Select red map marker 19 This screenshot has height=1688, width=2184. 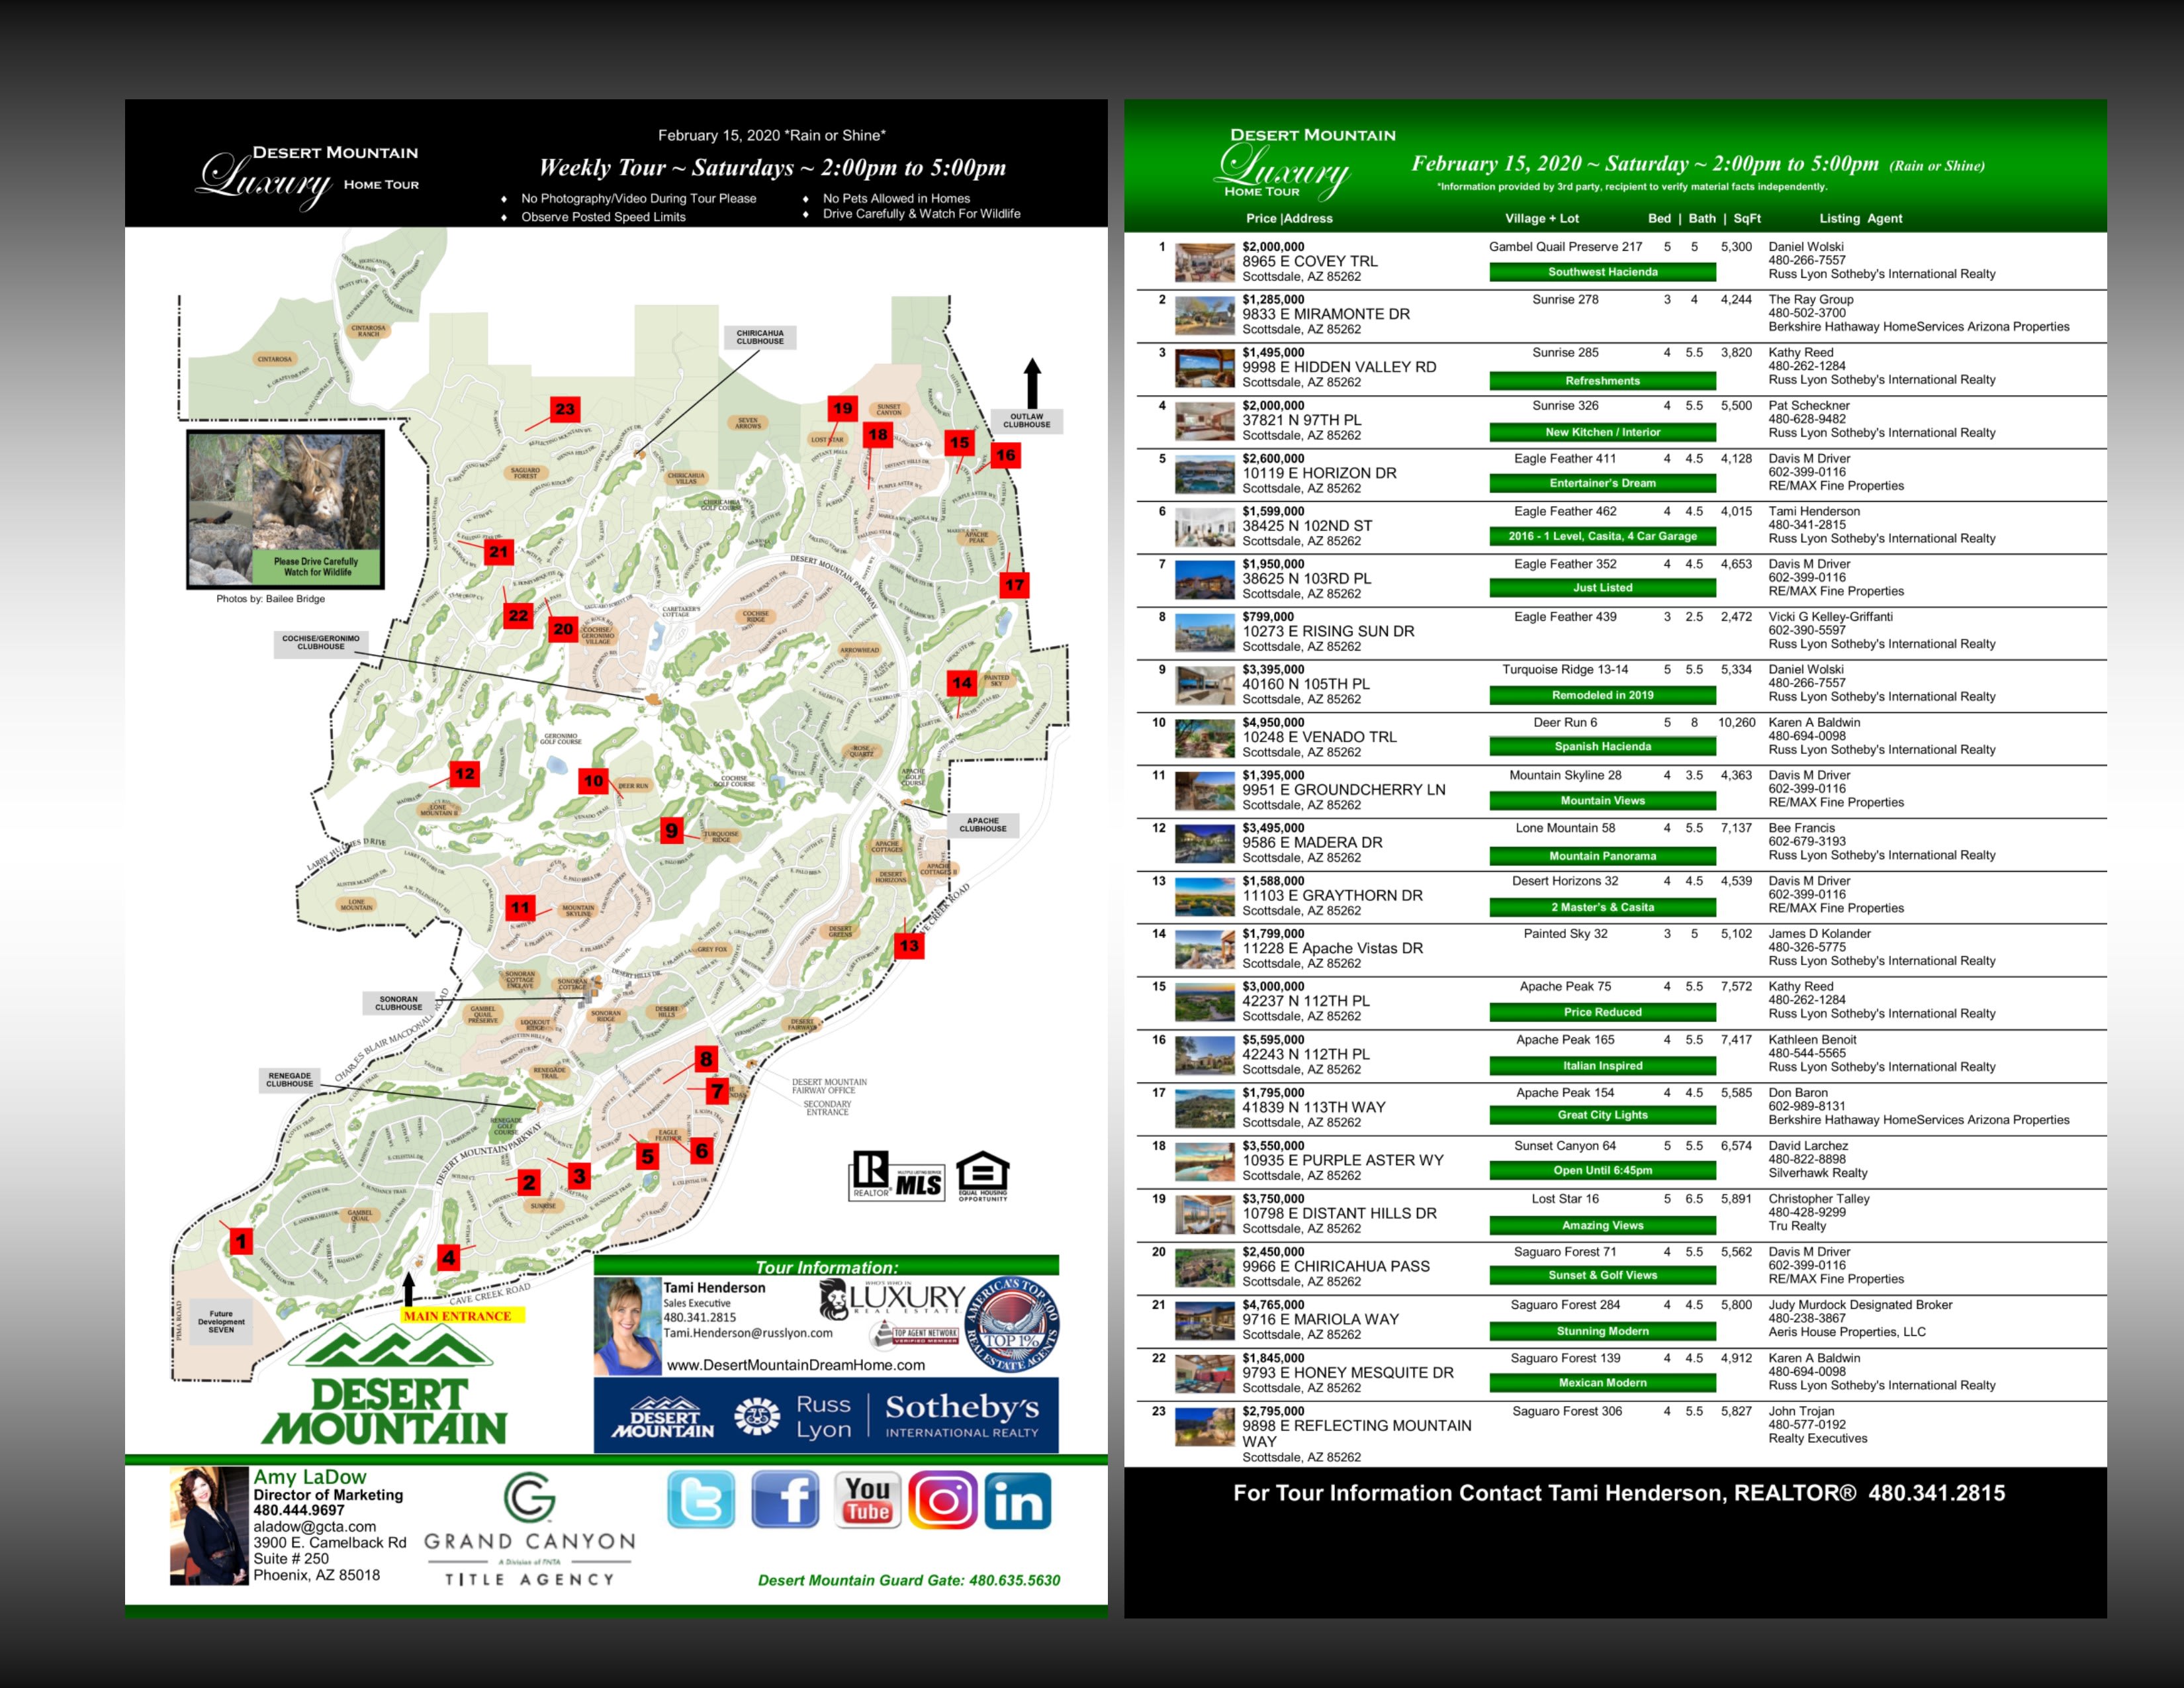(843, 408)
